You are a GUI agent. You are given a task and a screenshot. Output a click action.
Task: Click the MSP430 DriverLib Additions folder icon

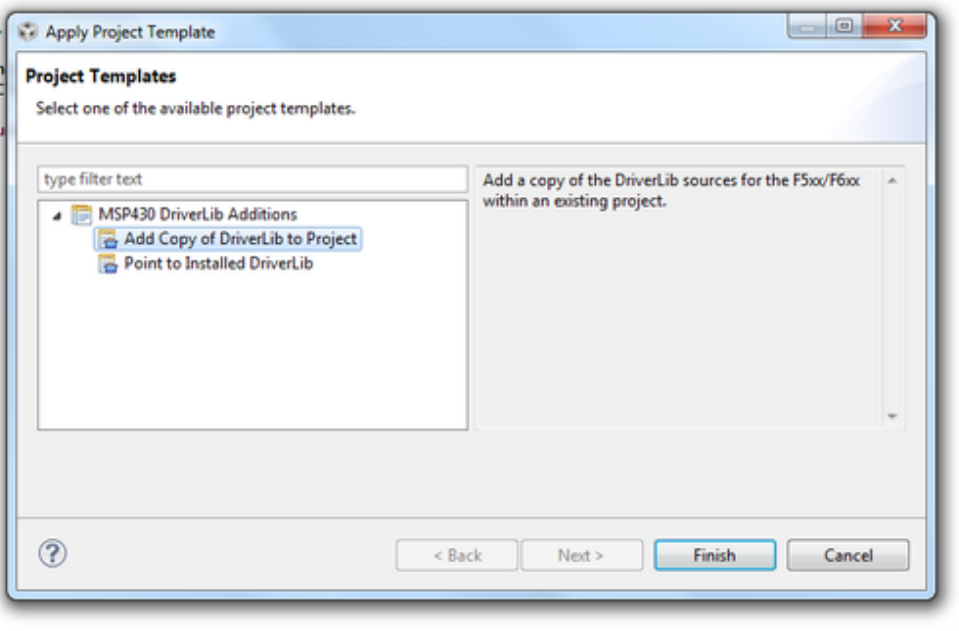point(82,215)
